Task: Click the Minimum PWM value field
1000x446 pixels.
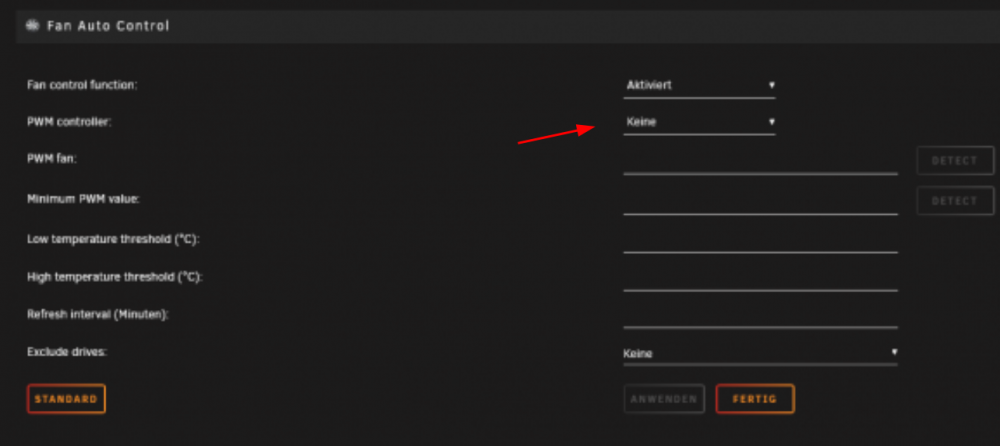Action: (x=760, y=201)
